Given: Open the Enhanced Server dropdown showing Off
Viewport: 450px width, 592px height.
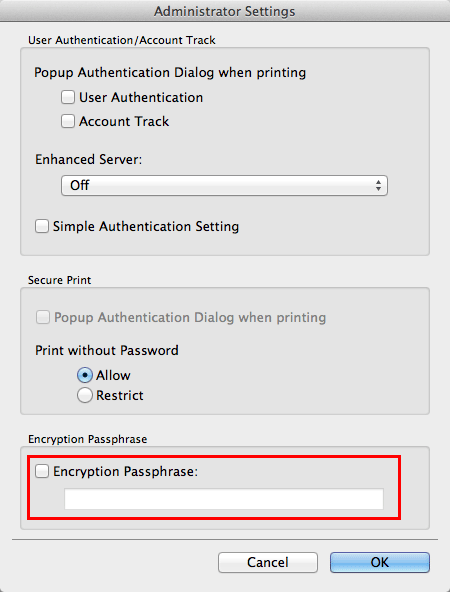Looking at the screenshot, I should pos(224,185).
